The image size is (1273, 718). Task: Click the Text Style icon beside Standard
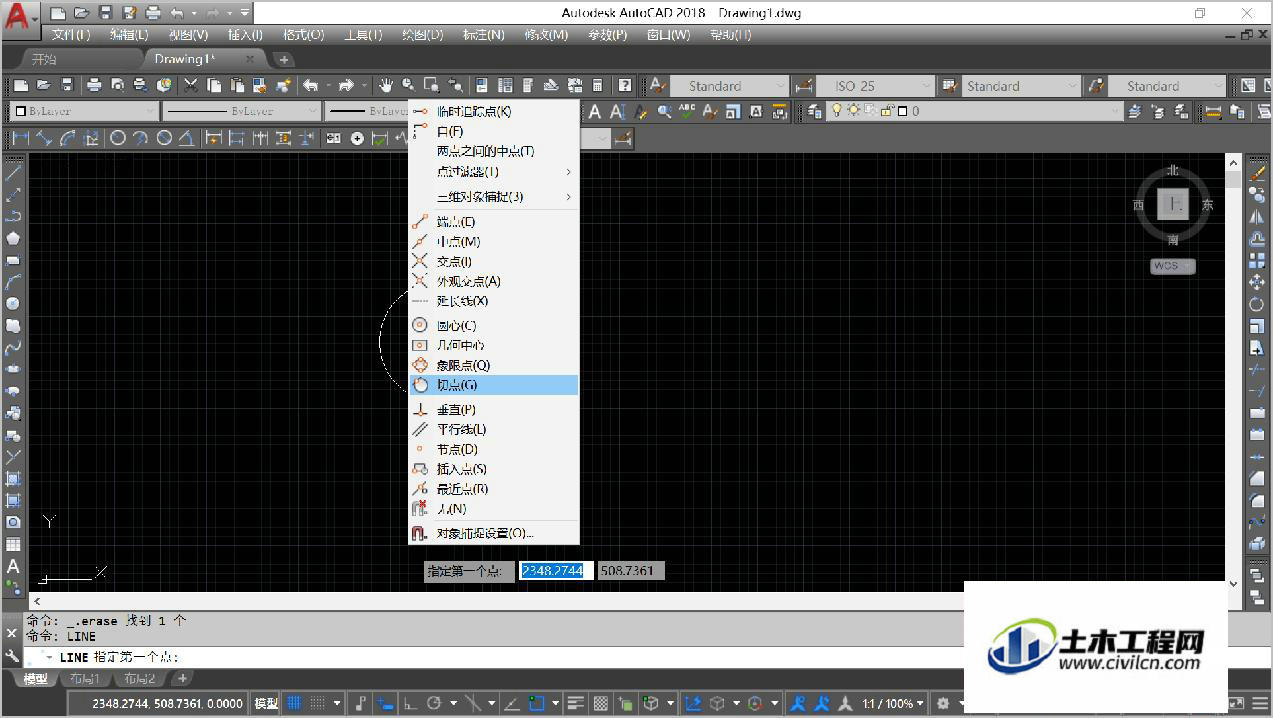click(658, 86)
